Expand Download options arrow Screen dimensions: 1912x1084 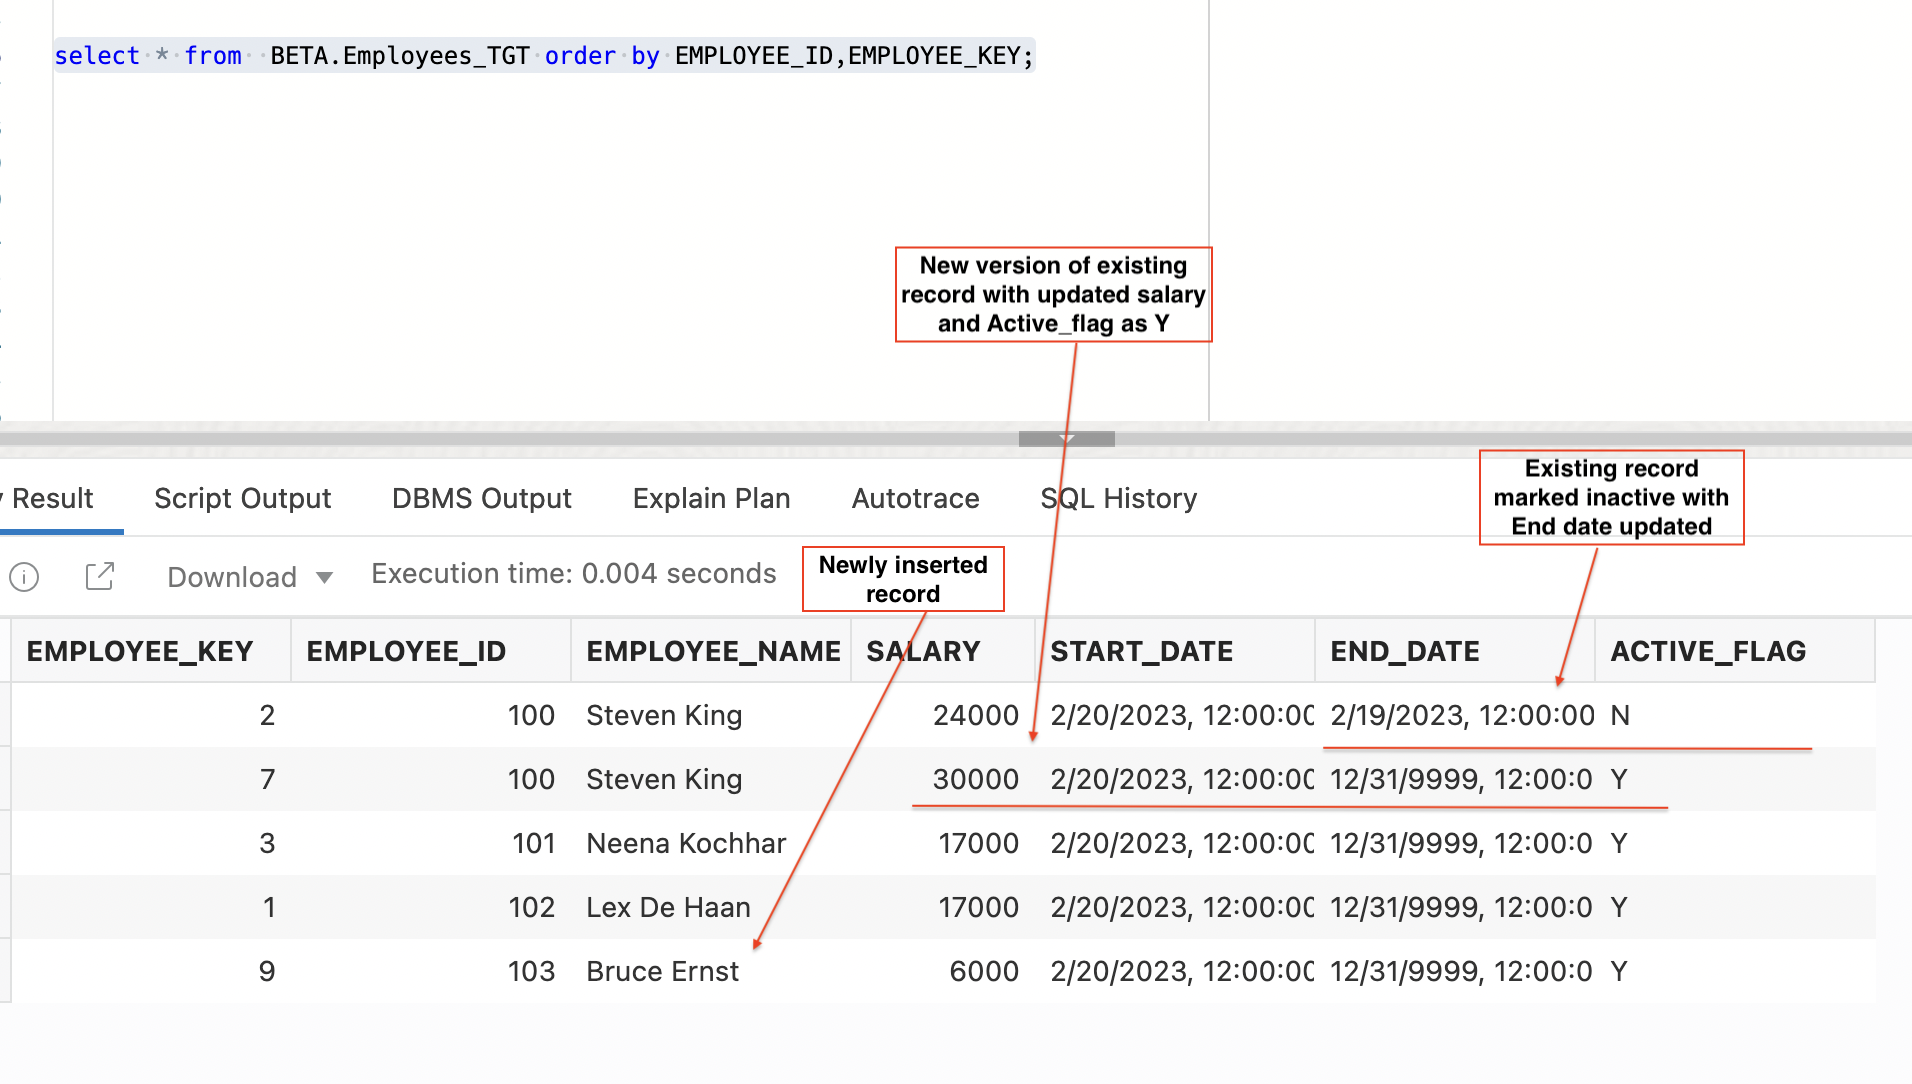click(x=323, y=578)
